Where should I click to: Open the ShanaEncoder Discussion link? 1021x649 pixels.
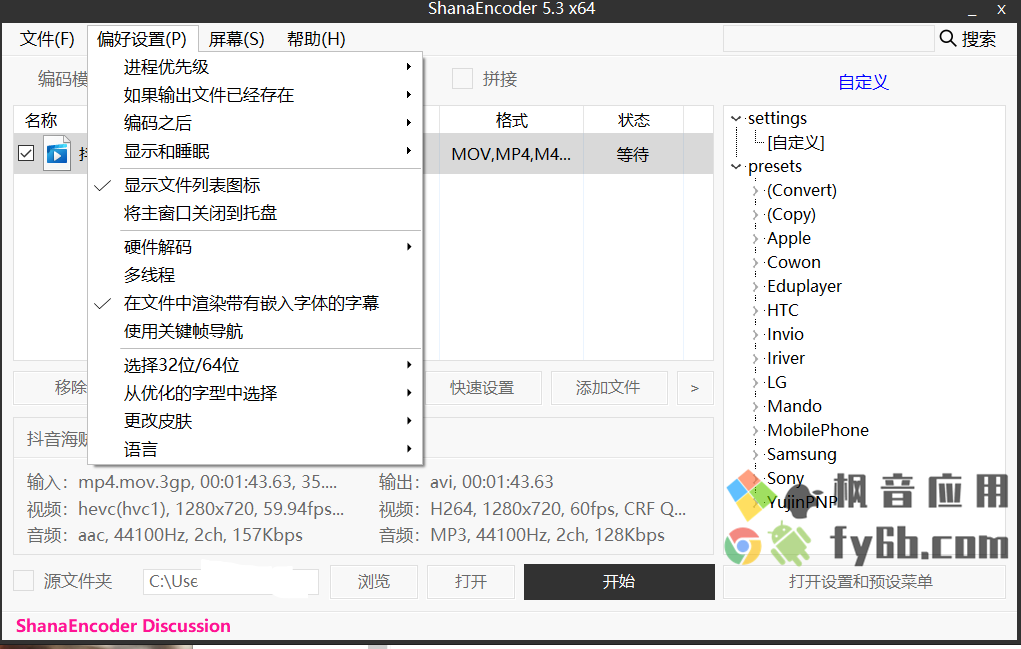pyautogui.click(x=123, y=626)
